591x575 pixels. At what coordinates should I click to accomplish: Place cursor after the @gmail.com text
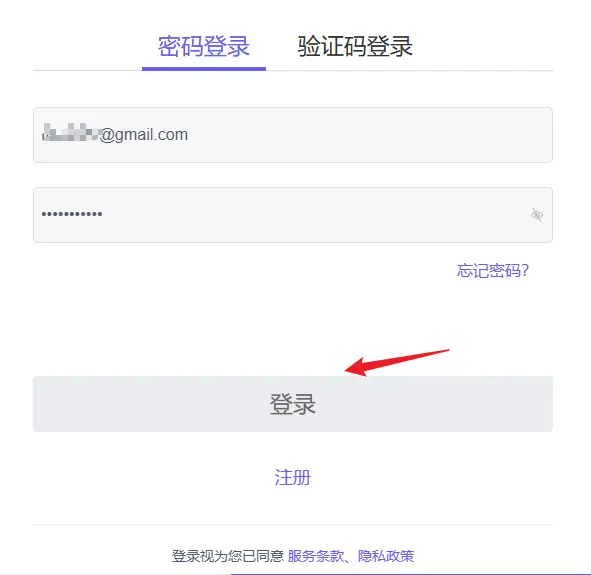(x=189, y=135)
